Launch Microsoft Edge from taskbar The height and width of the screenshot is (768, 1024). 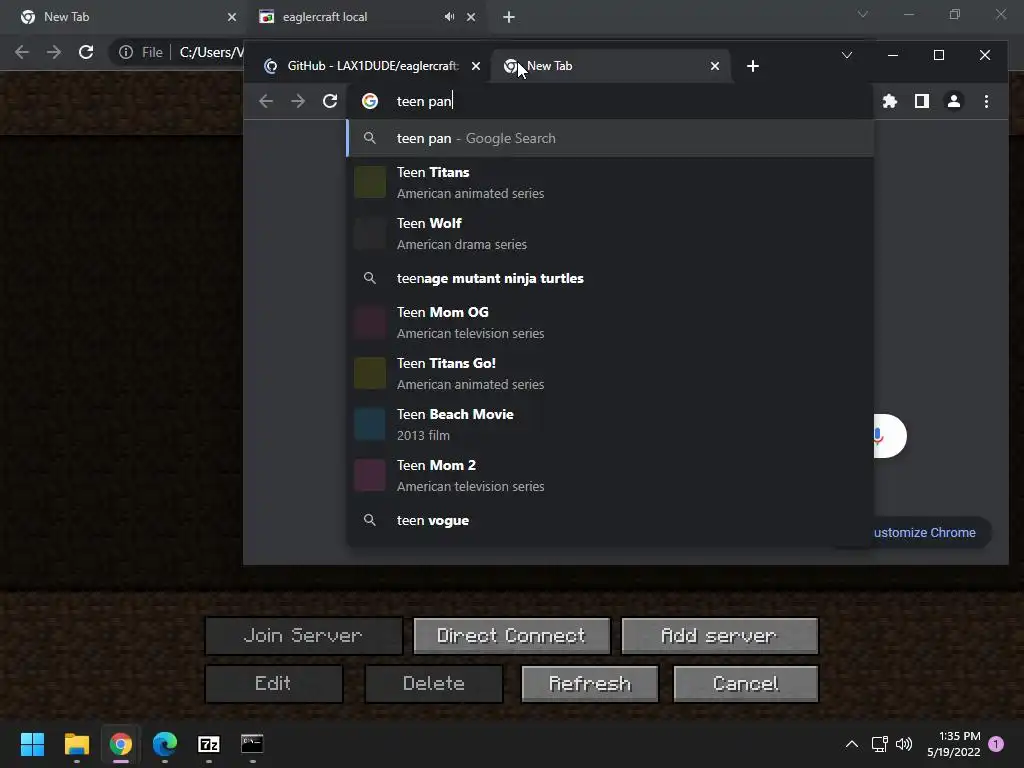point(165,744)
